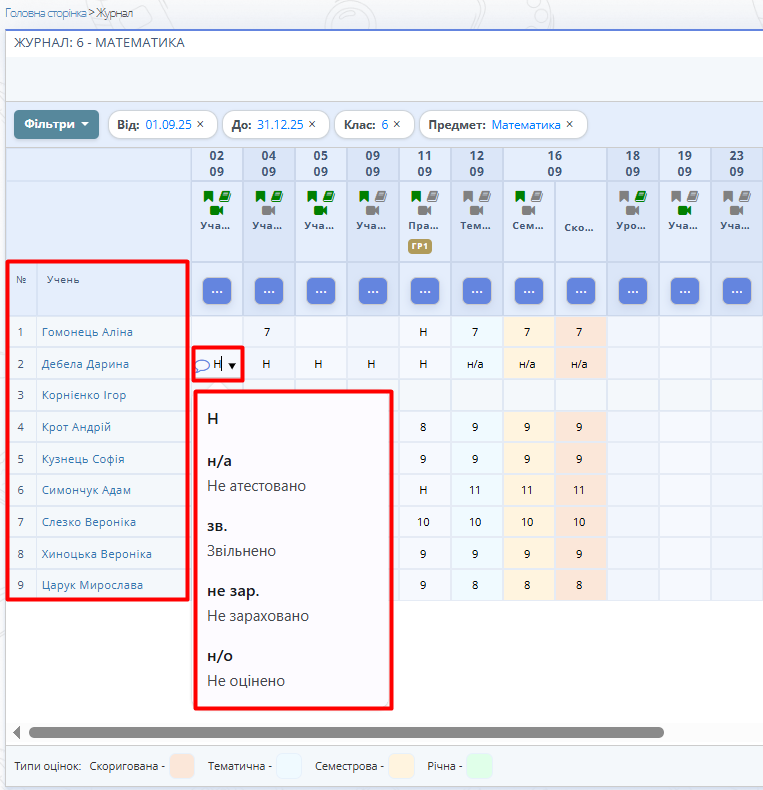Open student Гомонець Аліна's profile link
Screen dimensions: 763x790
point(87,332)
